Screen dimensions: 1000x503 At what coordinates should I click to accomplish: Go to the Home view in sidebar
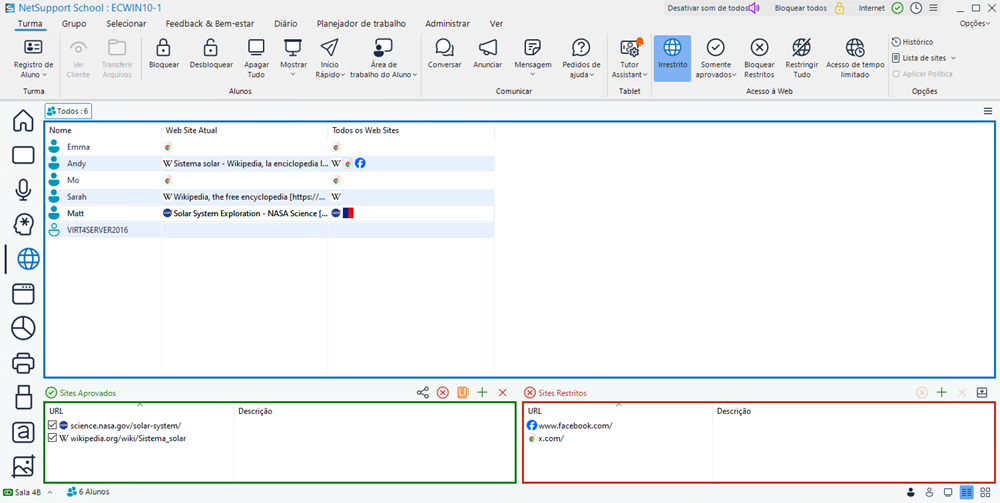click(24, 120)
